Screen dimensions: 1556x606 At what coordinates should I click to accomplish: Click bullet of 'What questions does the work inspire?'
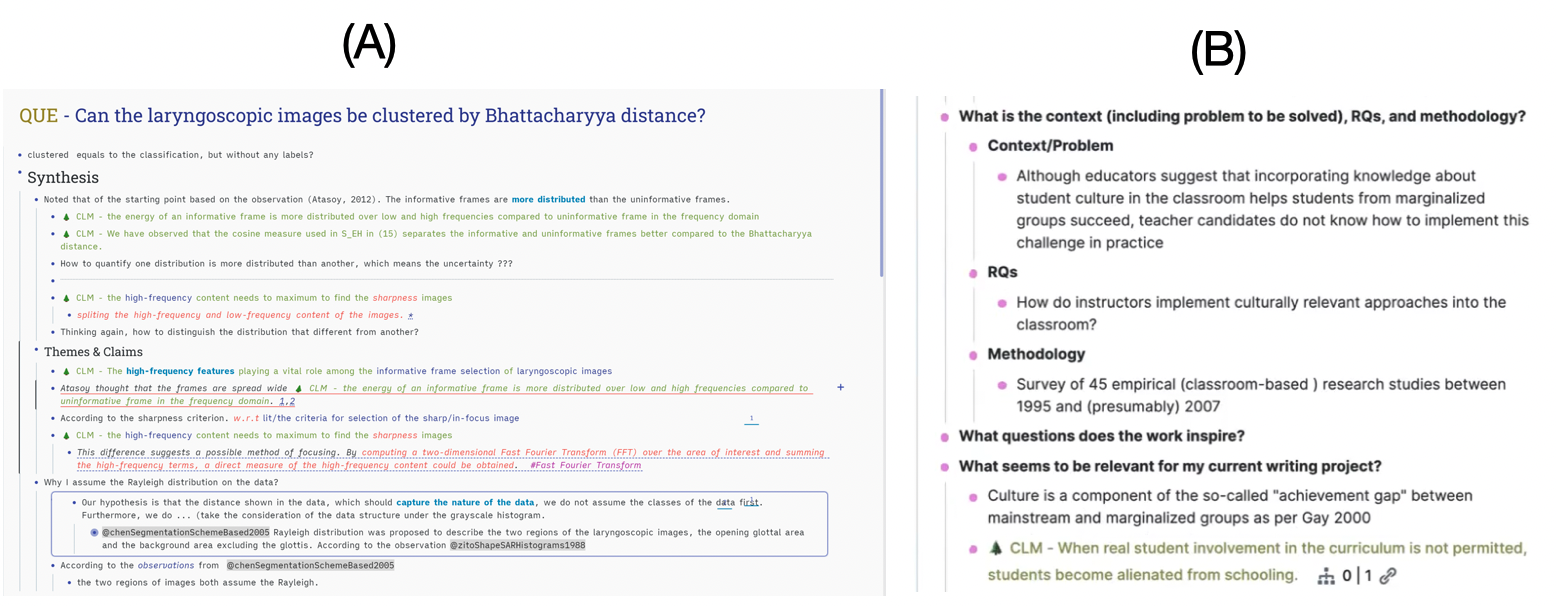click(x=945, y=436)
